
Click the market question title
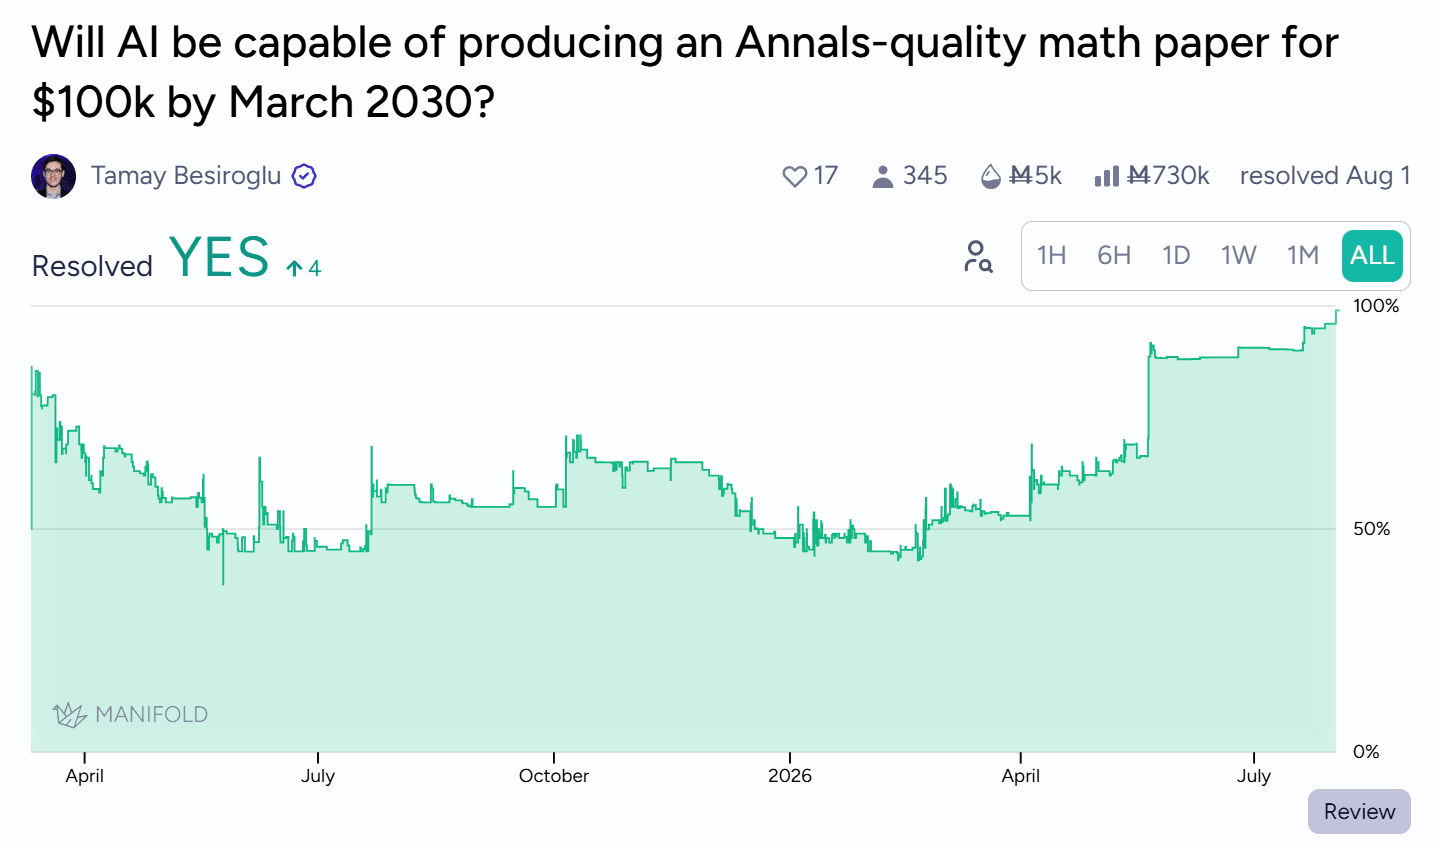[685, 72]
